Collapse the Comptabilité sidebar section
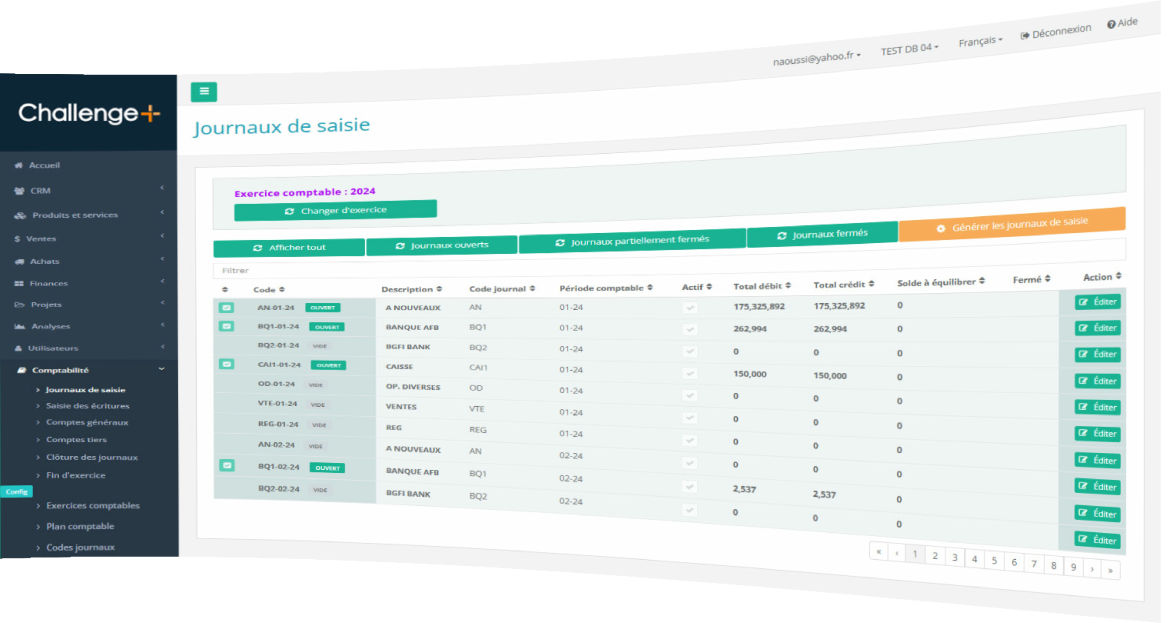 pyautogui.click(x=160, y=369)
